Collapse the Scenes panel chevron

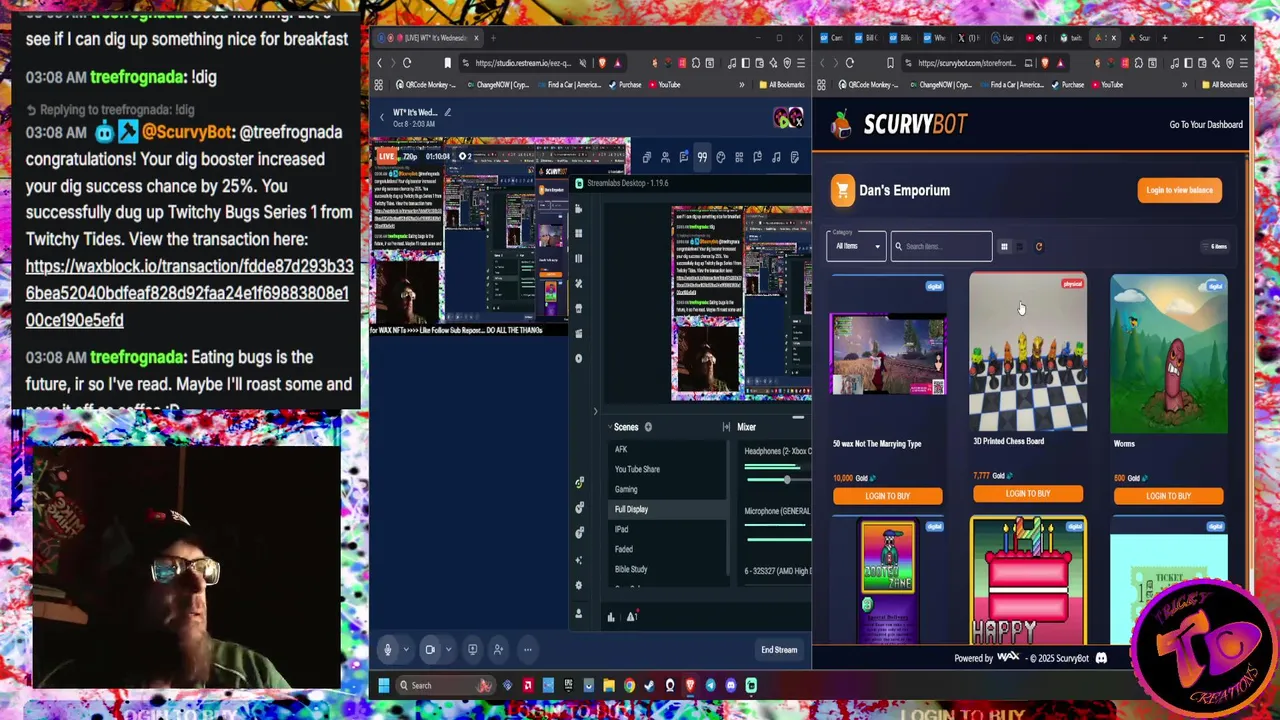pyautogui.click(x=608, y=427)
